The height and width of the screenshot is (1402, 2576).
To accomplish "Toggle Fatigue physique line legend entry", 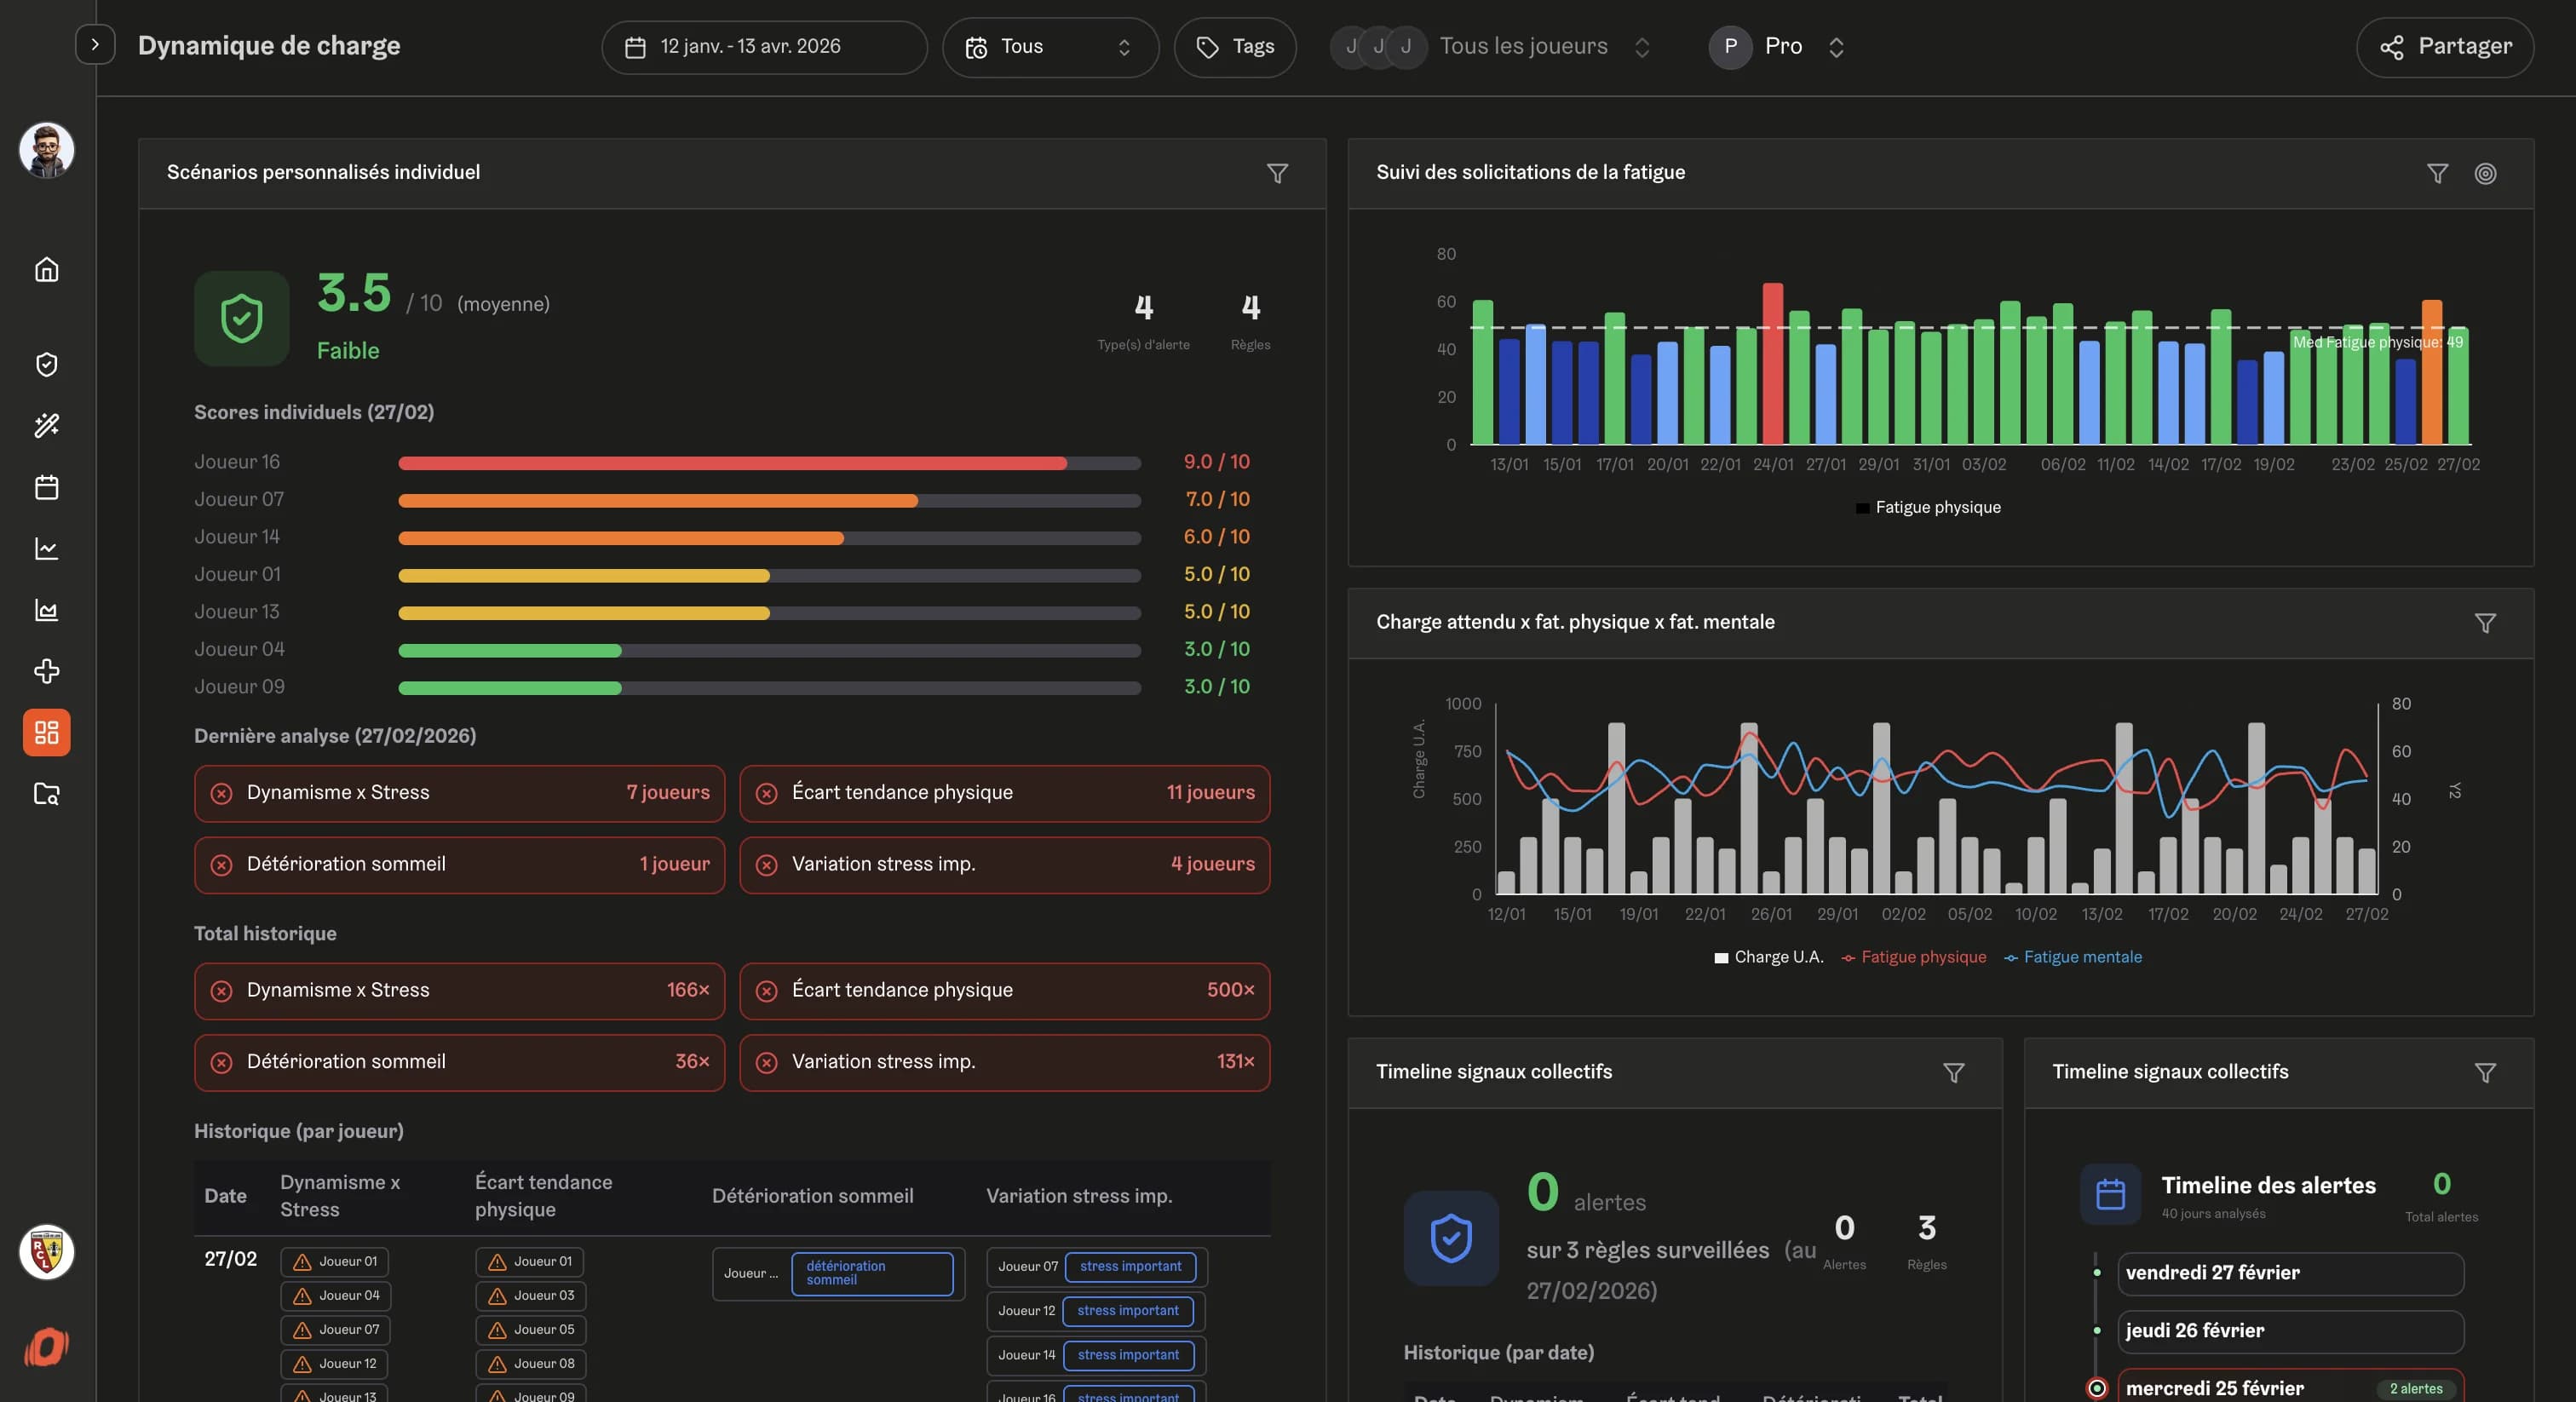I will (x=1913, y=957).
